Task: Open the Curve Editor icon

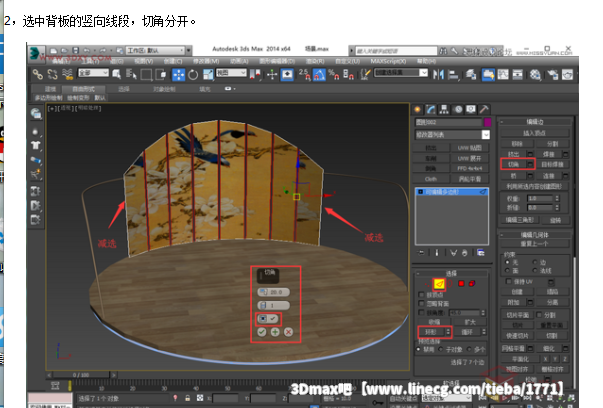Action: pos(503,74)
